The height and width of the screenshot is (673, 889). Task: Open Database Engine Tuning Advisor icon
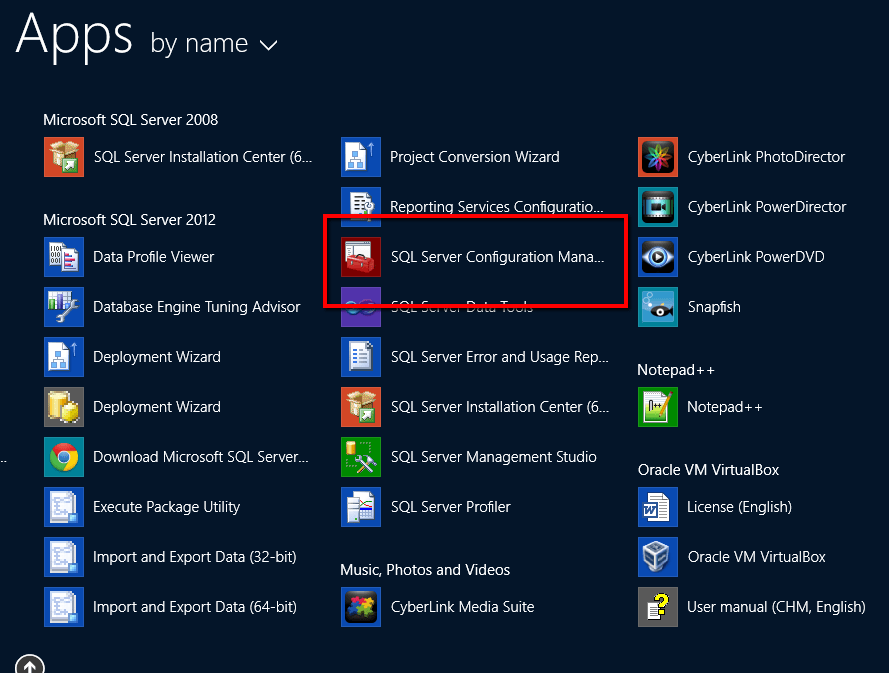tap(64, 307)
